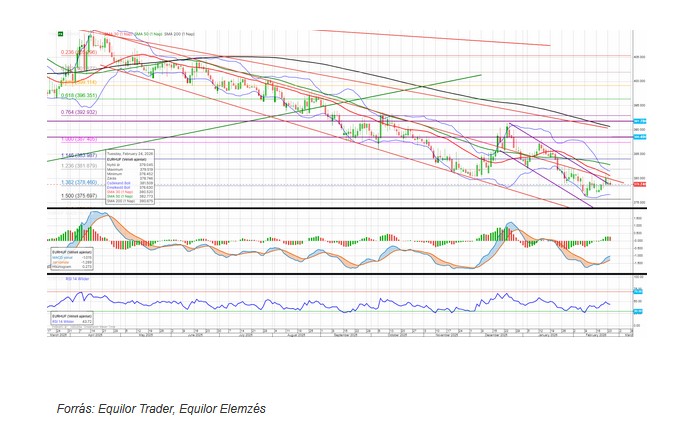Click the SMA 200 (1 Nap) legend label
Viewport: 689px width, 441px height.
tap(179, 34)
